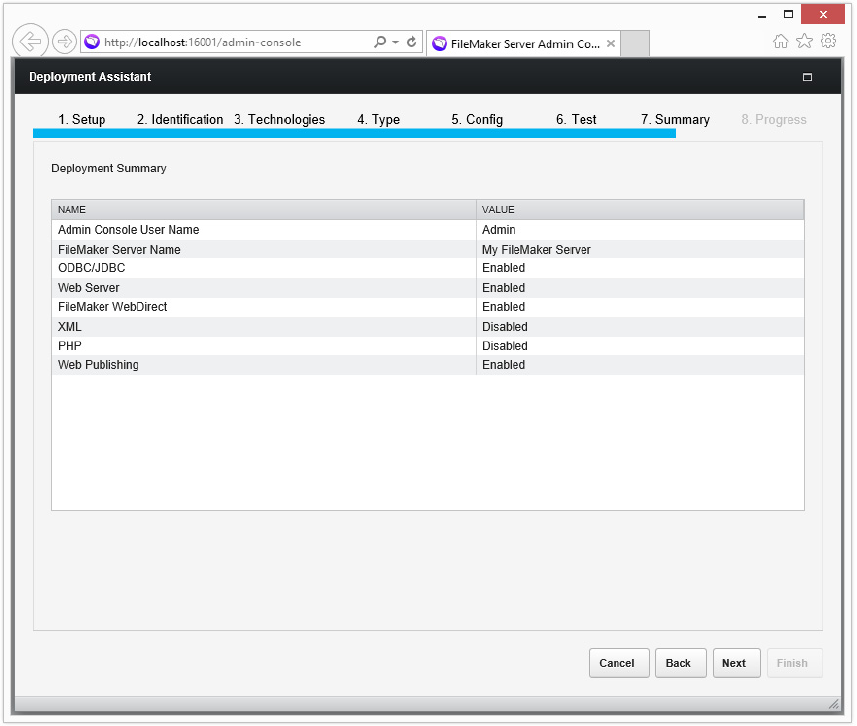
Task: Click the FileMaker favicon in address bar
Action: [x=92, y=42]
